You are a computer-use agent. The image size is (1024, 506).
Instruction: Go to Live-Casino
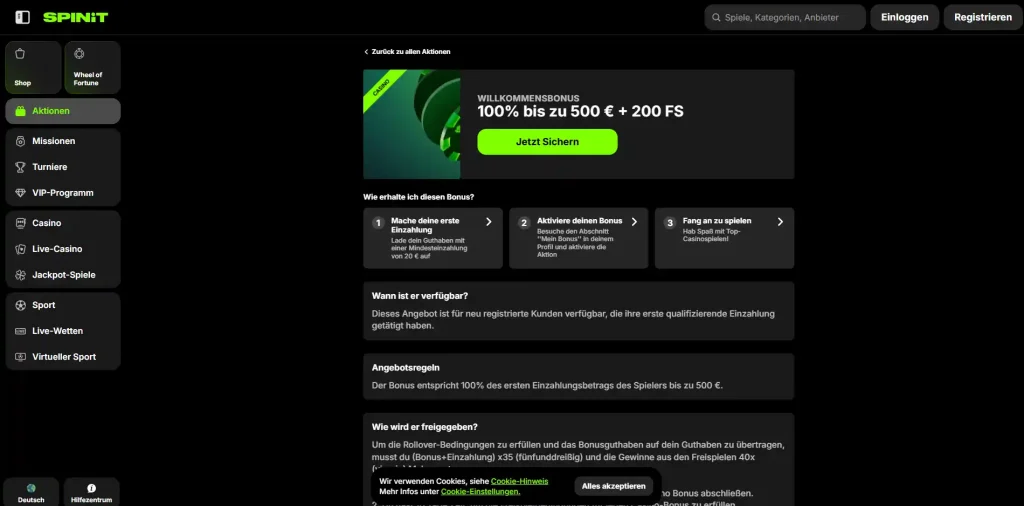tap(63, 249)
